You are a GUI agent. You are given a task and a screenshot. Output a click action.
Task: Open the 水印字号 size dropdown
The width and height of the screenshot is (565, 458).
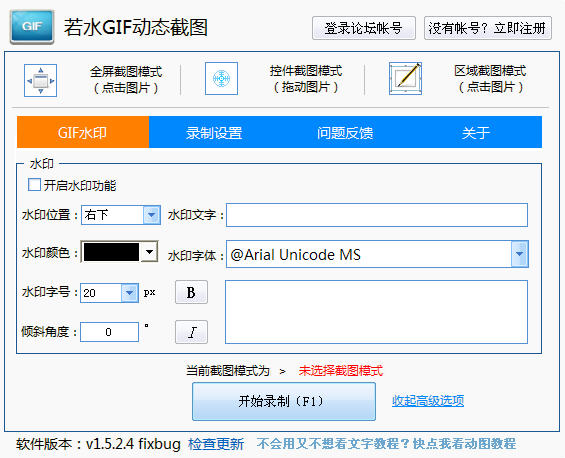tap(129, 293)
